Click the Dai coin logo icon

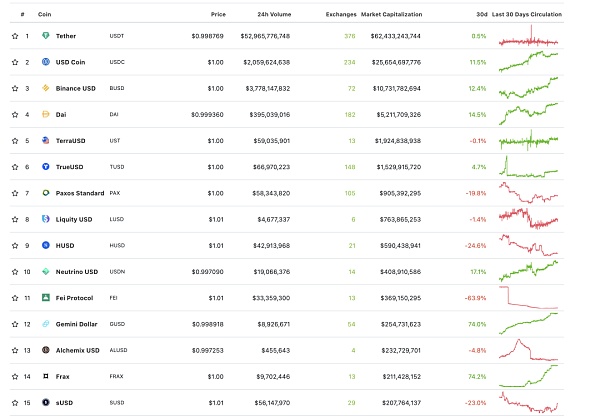[x=46, y=114]
